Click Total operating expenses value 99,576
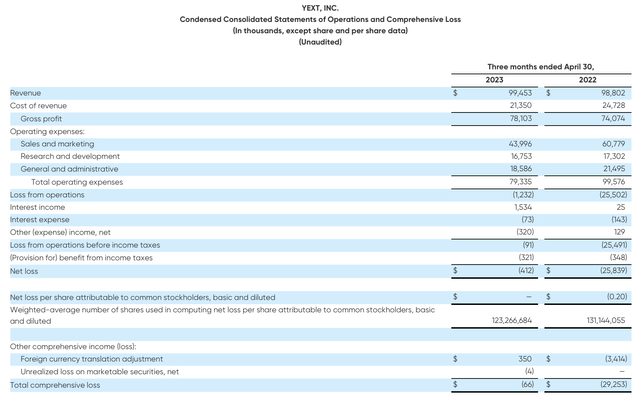 coord(613,182)
